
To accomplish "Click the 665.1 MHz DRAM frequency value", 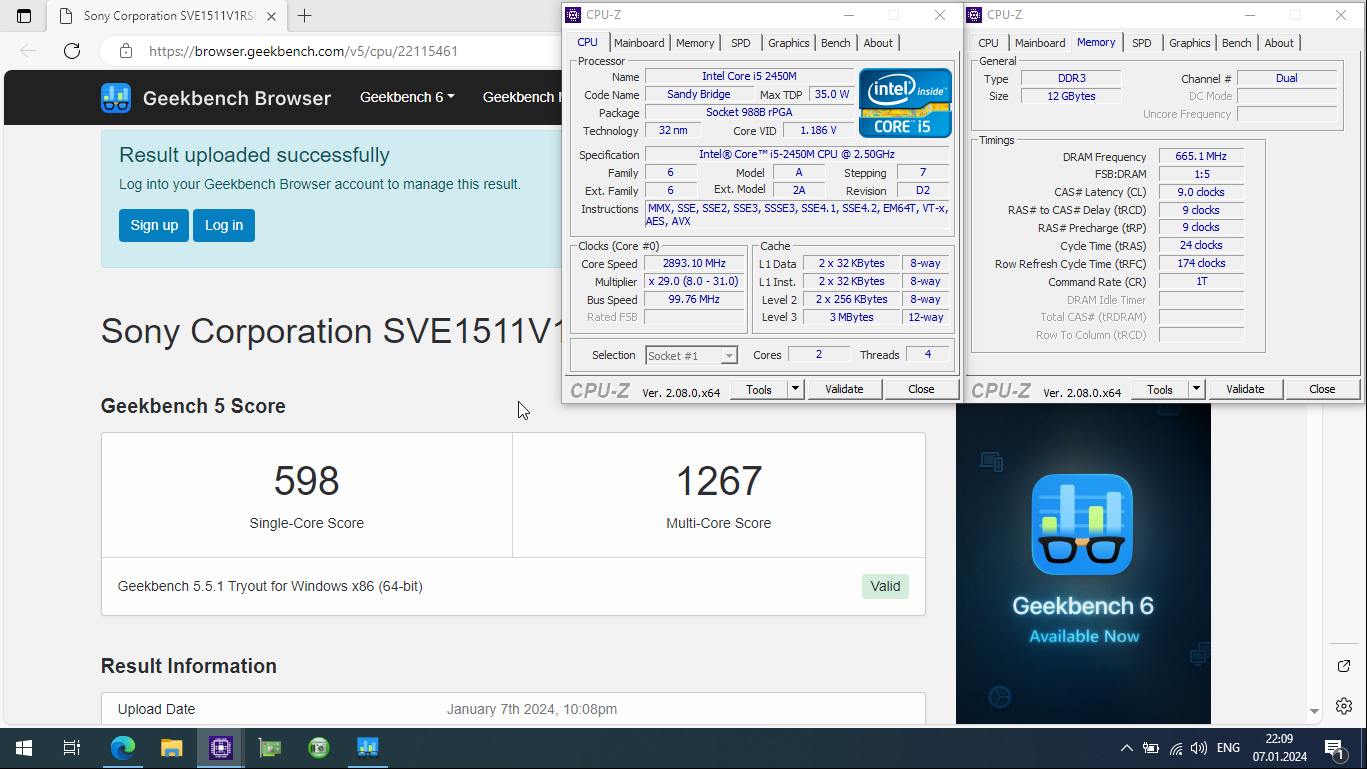I will 1201,156.
